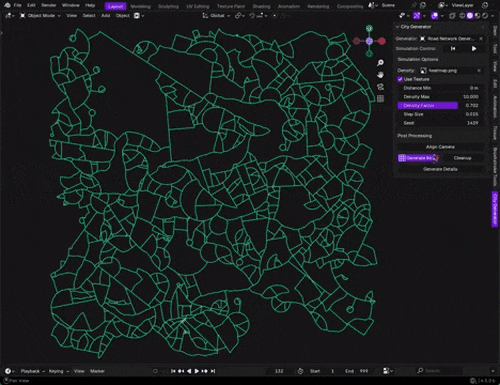The height and width of the screenshot is (385, 500).
Task: Adjust the Density Factor slider
Action: (439, 105)
